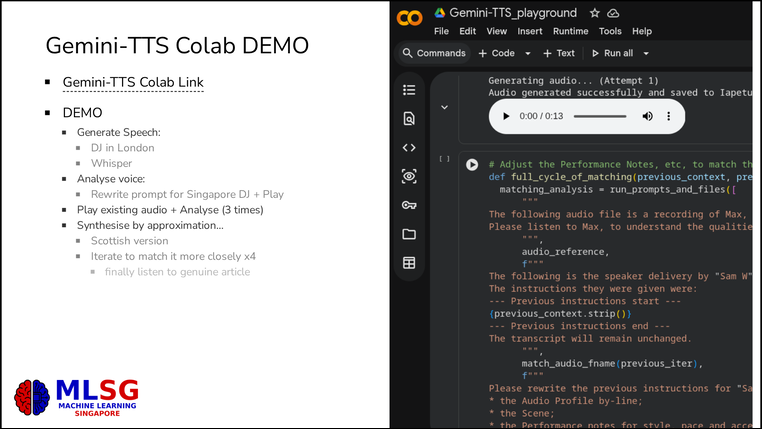Click the MLSG Machine Learning Singapore logo

76,397
